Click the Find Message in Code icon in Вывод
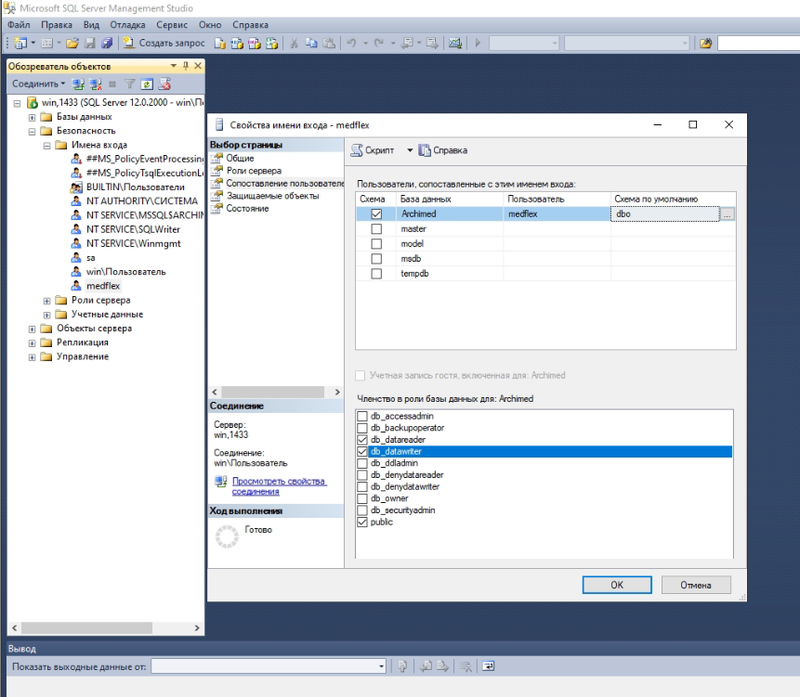This screenshot has height=697, width=800. (x=403, y=666)
